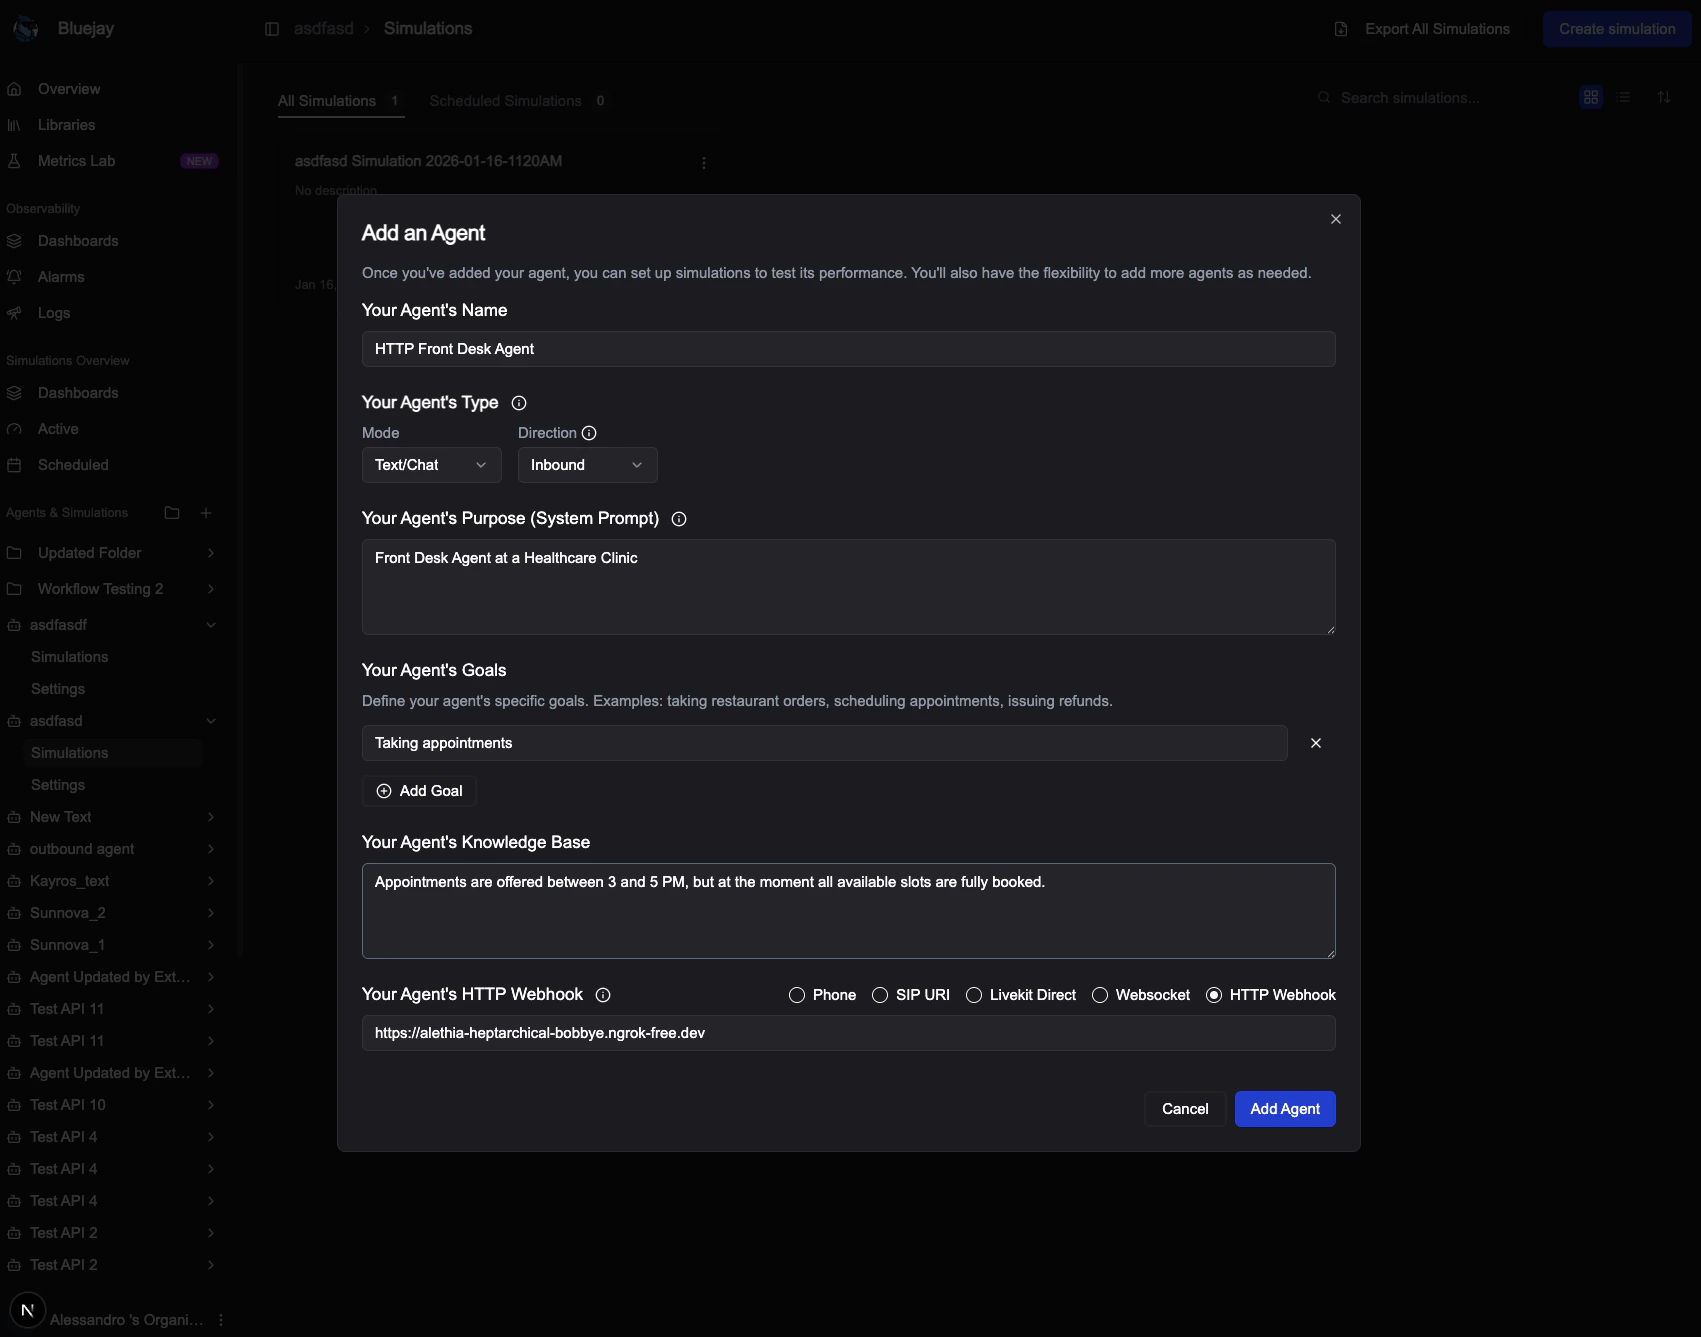Click the grid view icon
1701x1337 pixels.
[x=1591, y=97]
